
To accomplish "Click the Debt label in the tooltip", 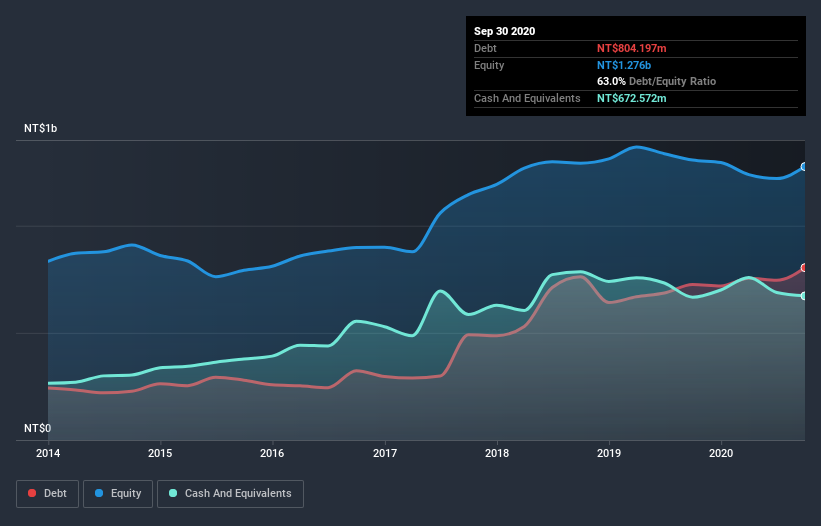I will click(x=485, y=48).
